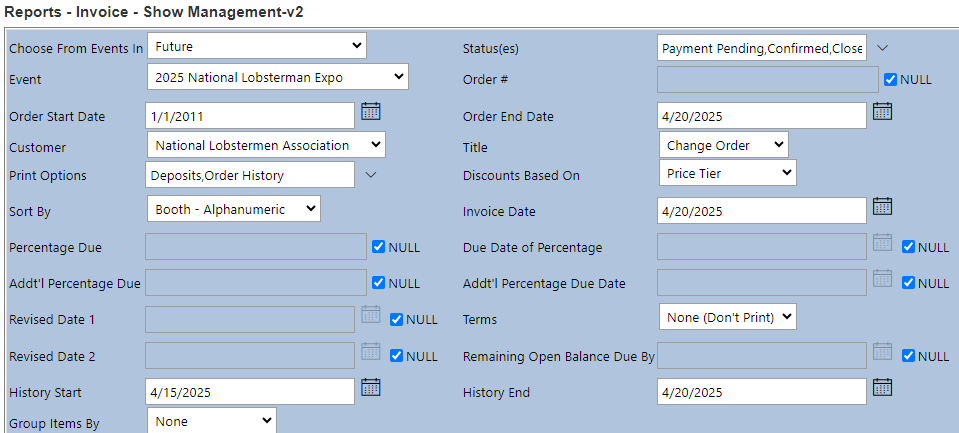Expand the Status(es) multi-select chevron
Screen dimensions: 959x433
pyautogui.click(x=882, y=48)
